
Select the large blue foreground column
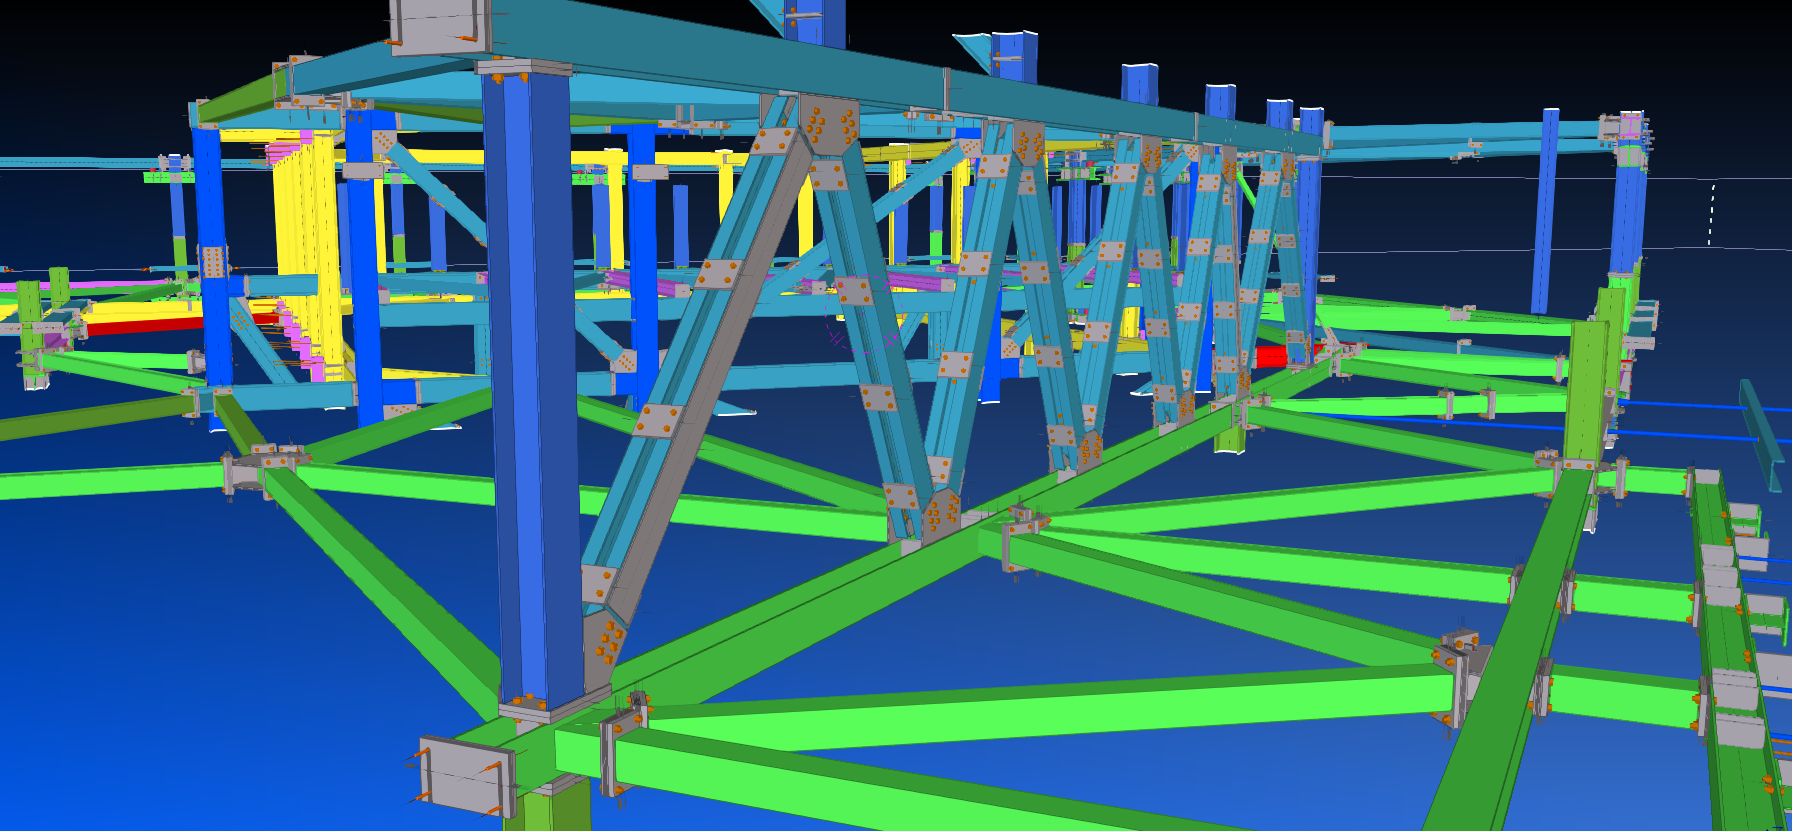530,400
